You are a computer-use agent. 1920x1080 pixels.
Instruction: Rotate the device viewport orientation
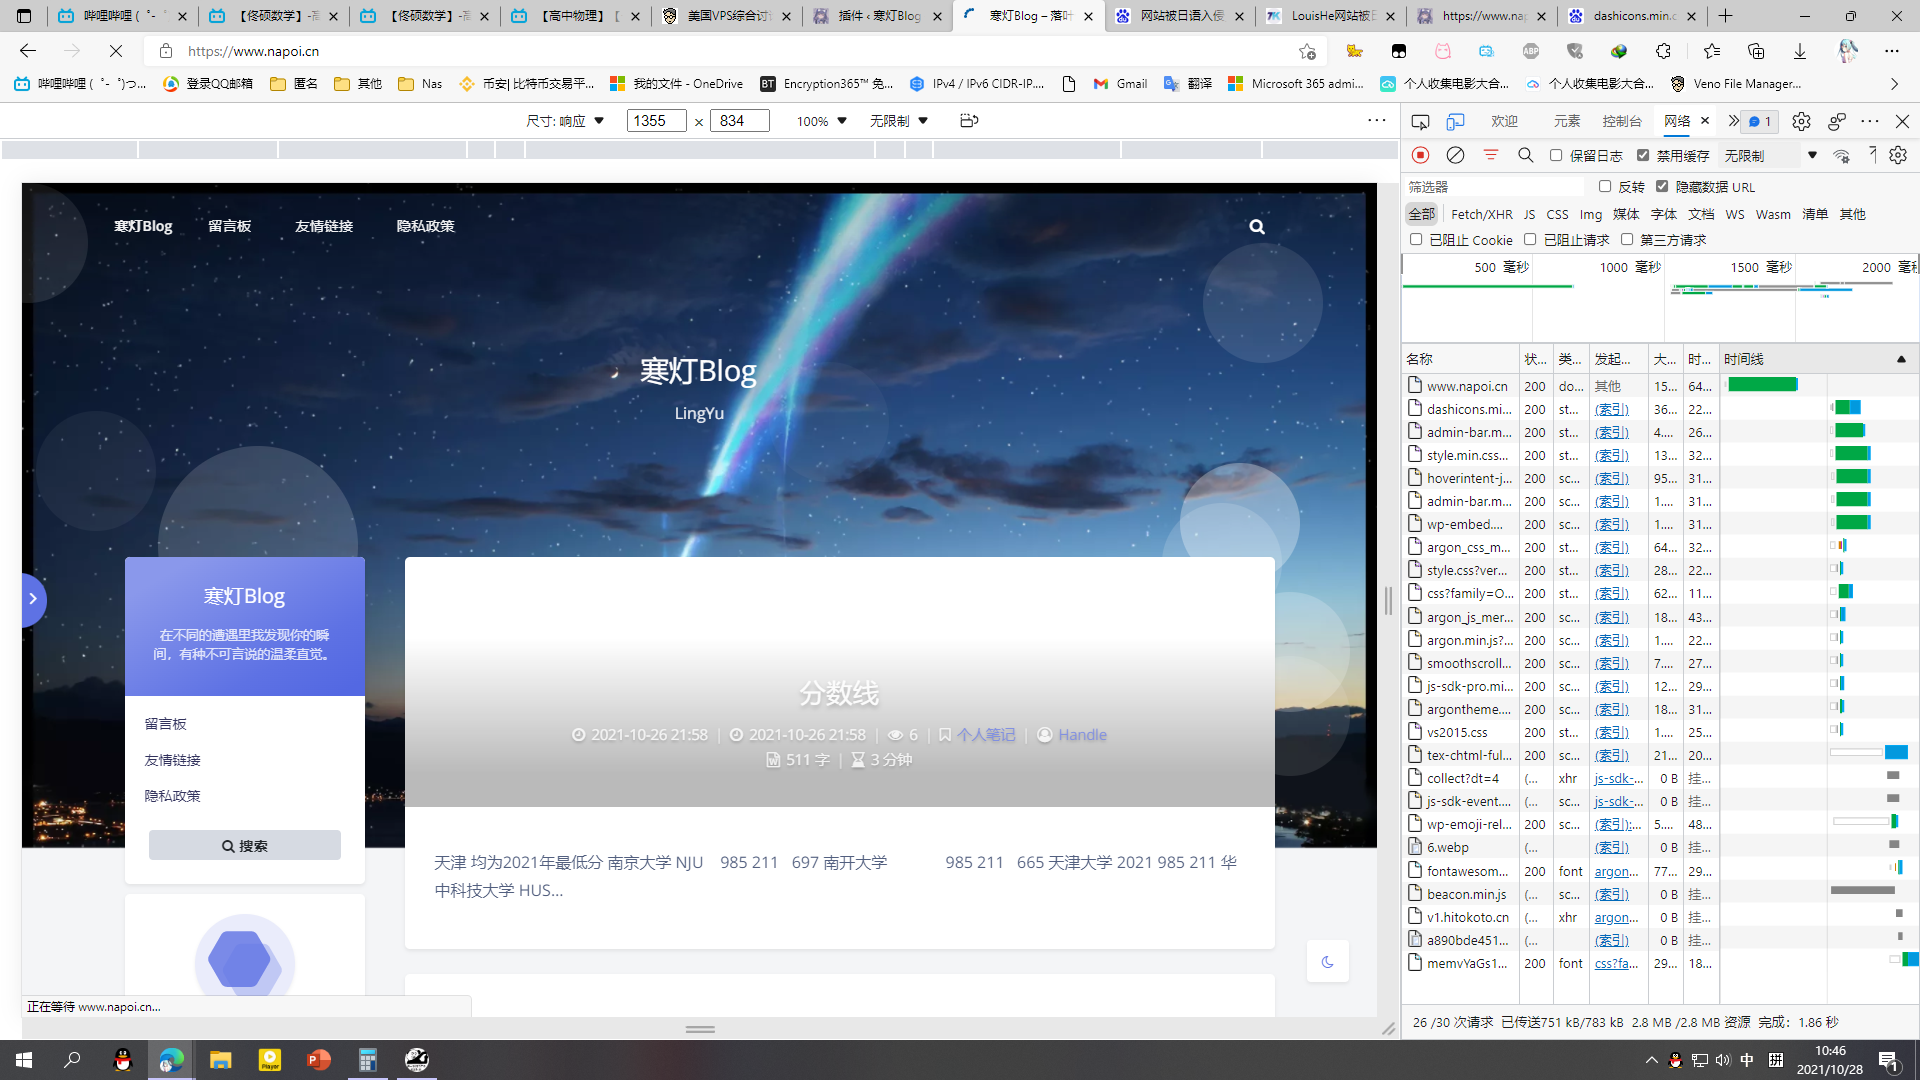(968, 121)
